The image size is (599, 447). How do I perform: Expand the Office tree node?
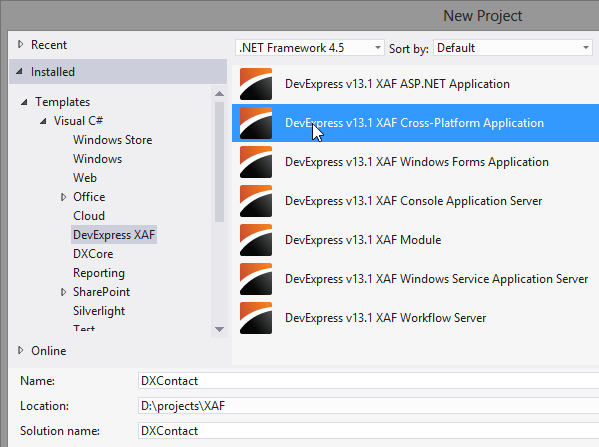coord(63,197)
